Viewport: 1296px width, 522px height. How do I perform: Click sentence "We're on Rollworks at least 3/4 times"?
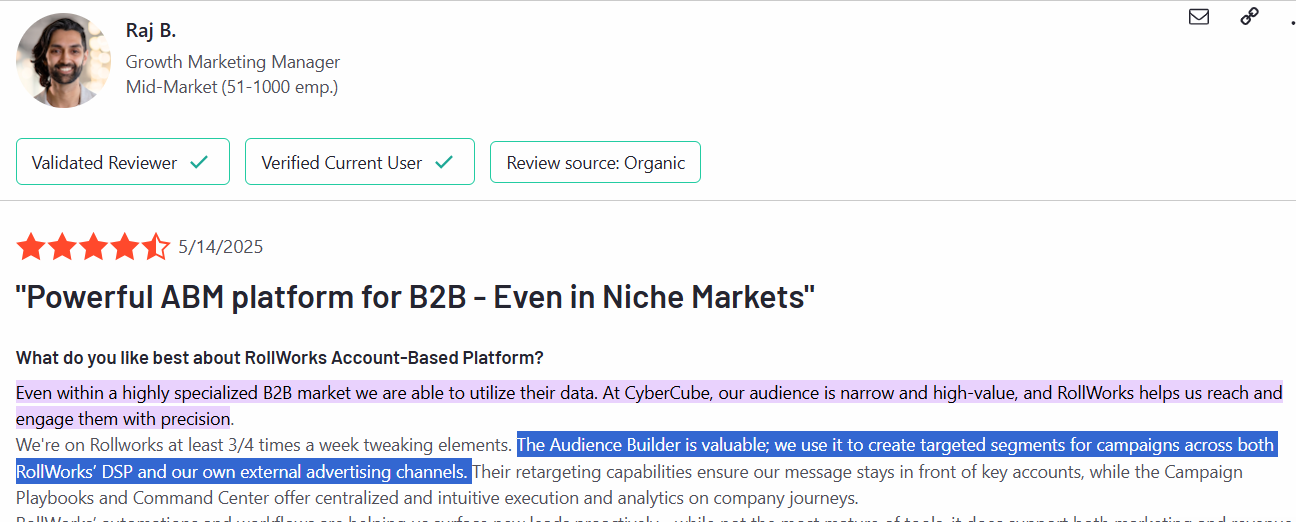click(x=265, y=445)
